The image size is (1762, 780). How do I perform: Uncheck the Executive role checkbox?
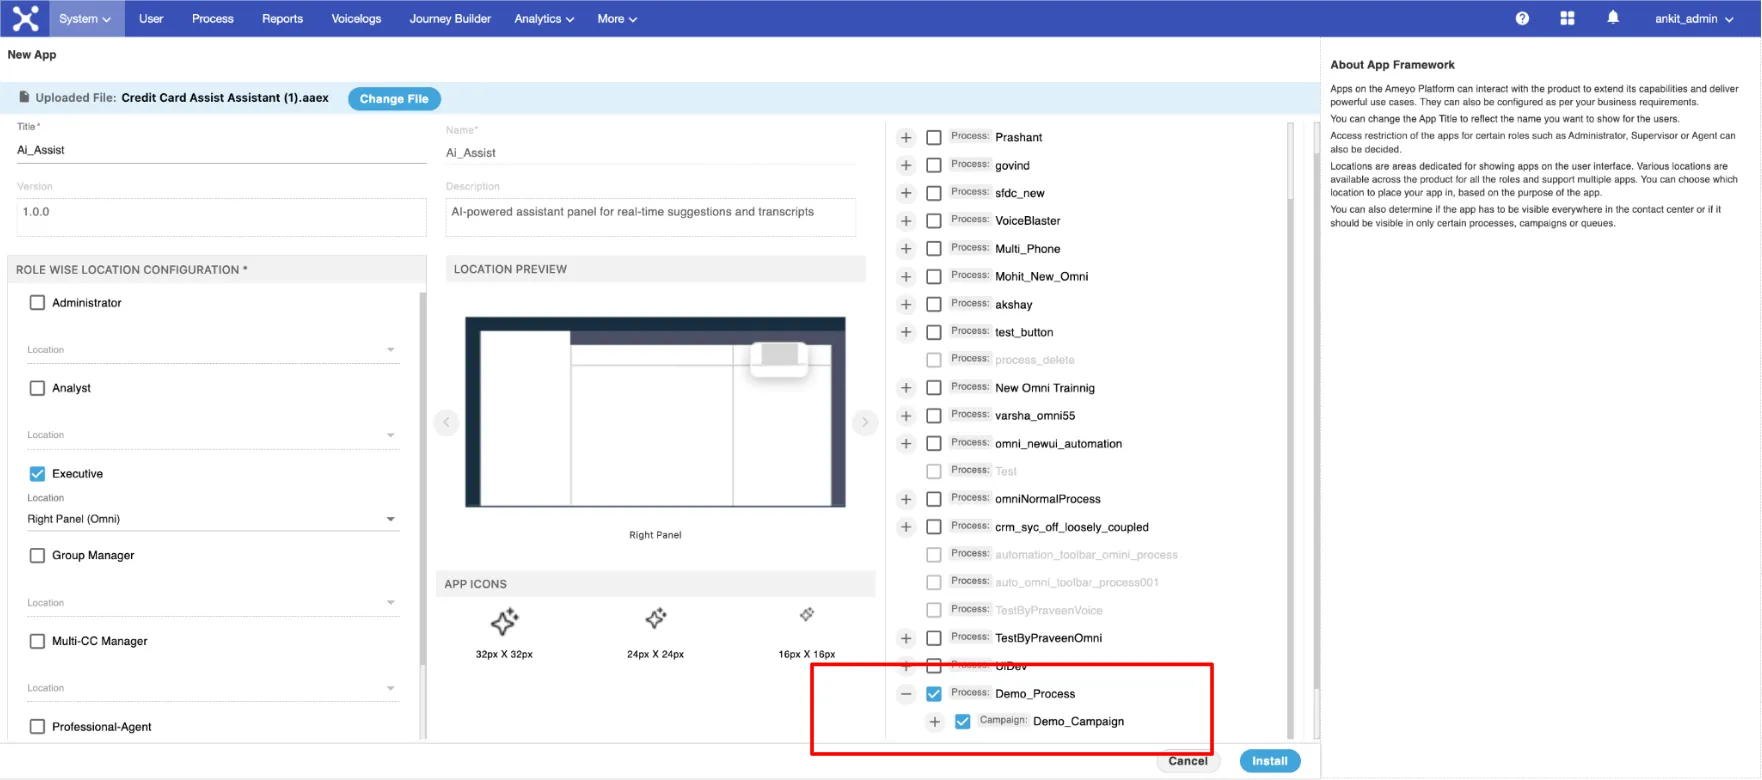click(x=37, y=474)
